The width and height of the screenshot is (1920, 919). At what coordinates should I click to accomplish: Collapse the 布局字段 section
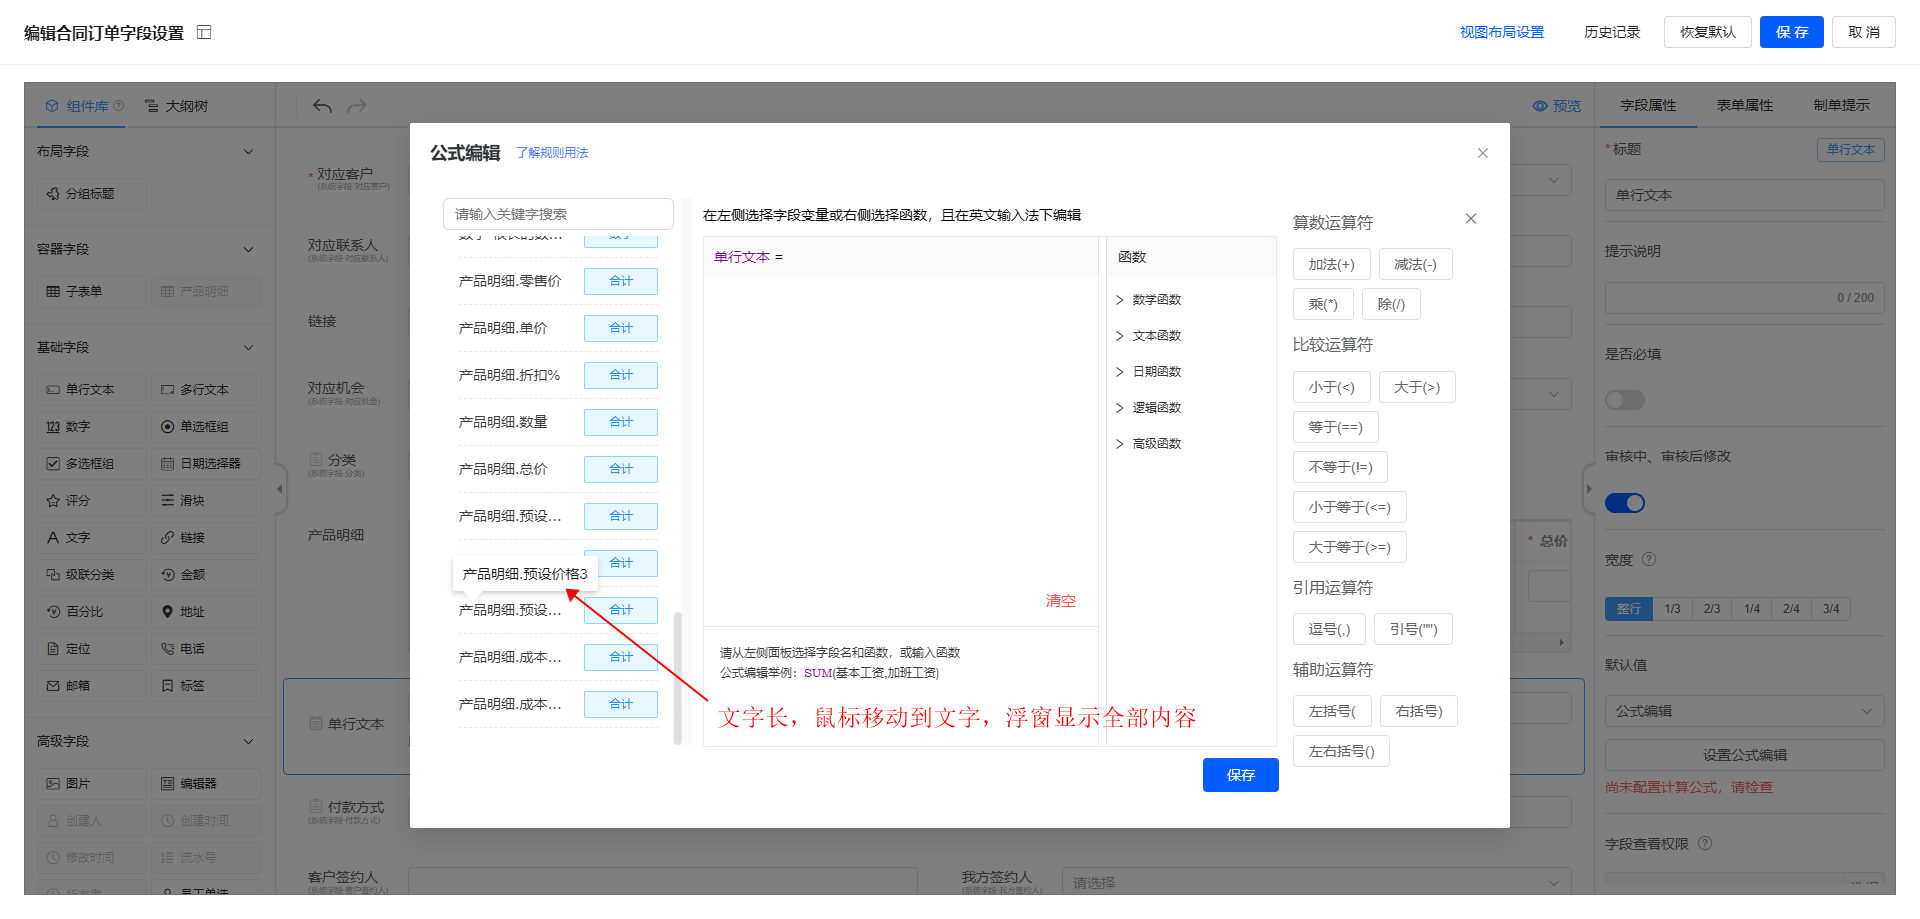coord(249,152)
